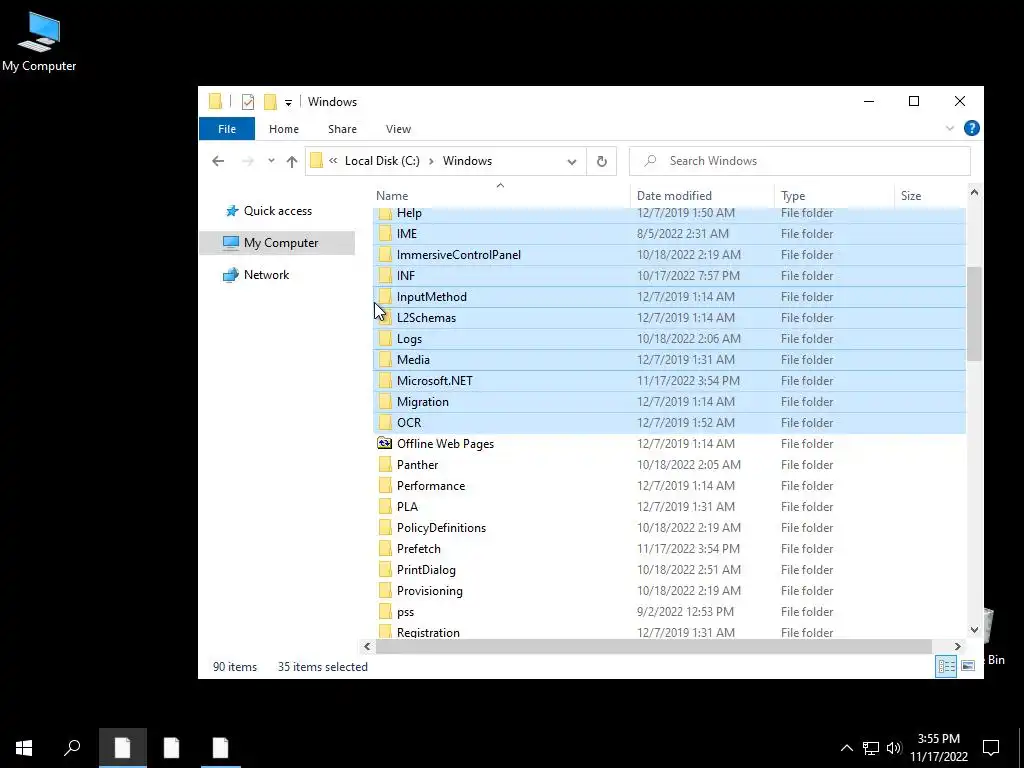Switch to Large icons view button

968,666
